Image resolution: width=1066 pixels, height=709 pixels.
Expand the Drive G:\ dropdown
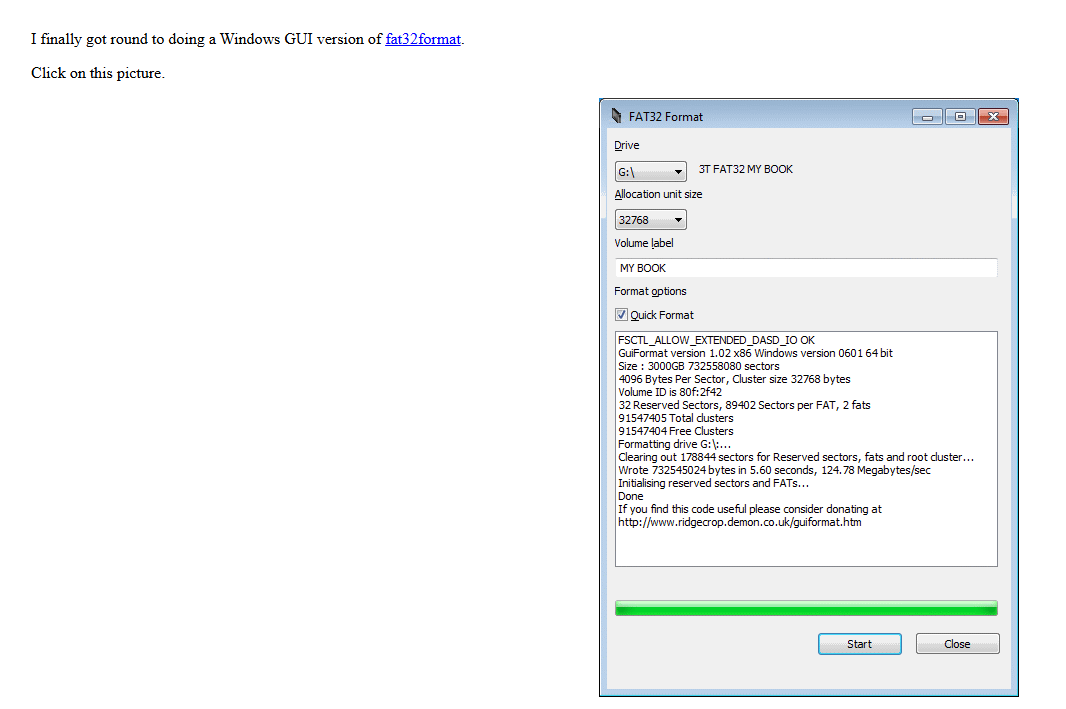click(650, 172)
